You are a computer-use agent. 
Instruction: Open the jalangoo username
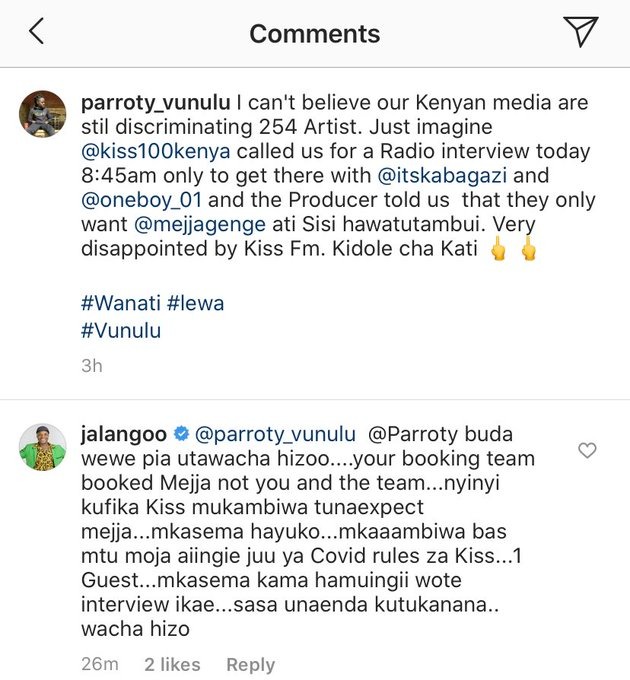(x=124, y=434)
